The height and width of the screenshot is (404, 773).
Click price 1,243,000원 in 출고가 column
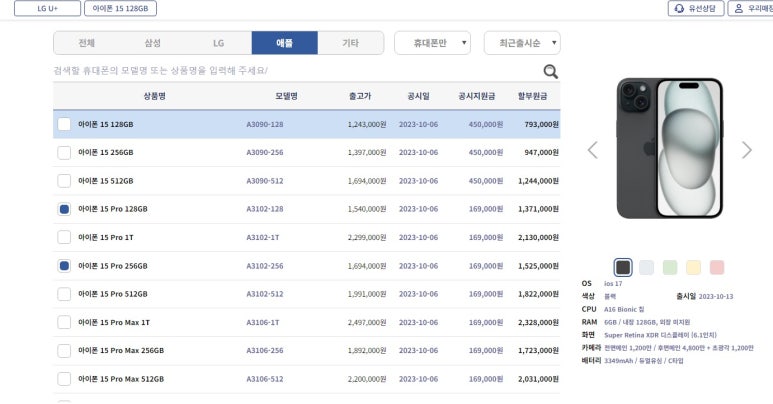pyautogui.click(x=367, y=124)
